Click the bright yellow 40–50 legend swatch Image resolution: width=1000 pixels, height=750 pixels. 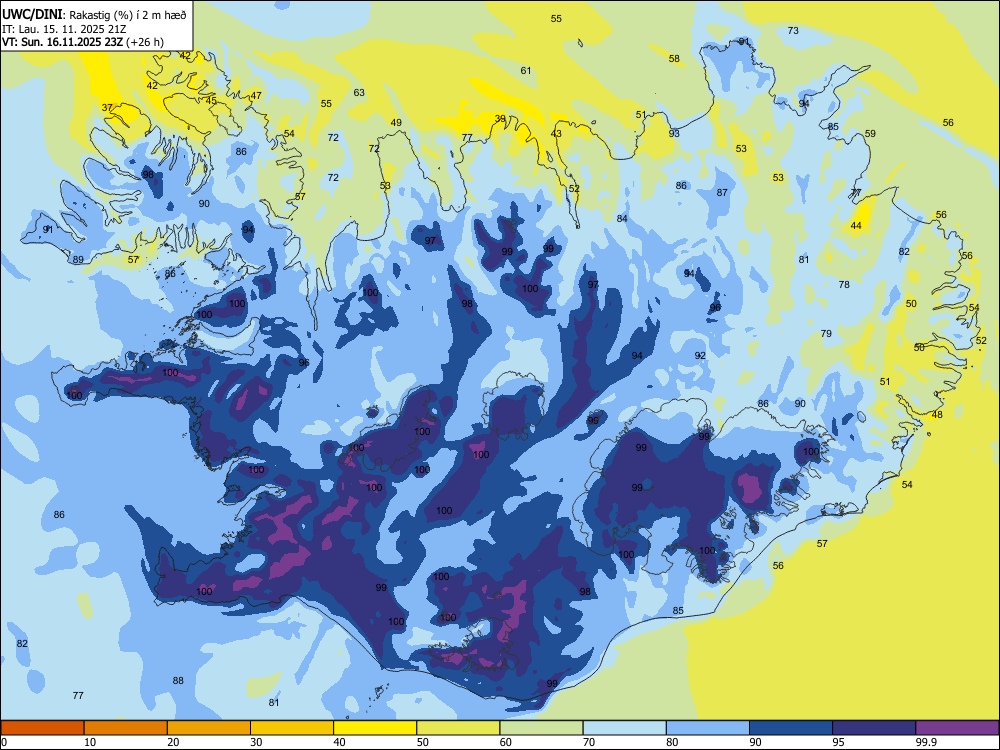(x=375, y=728)
